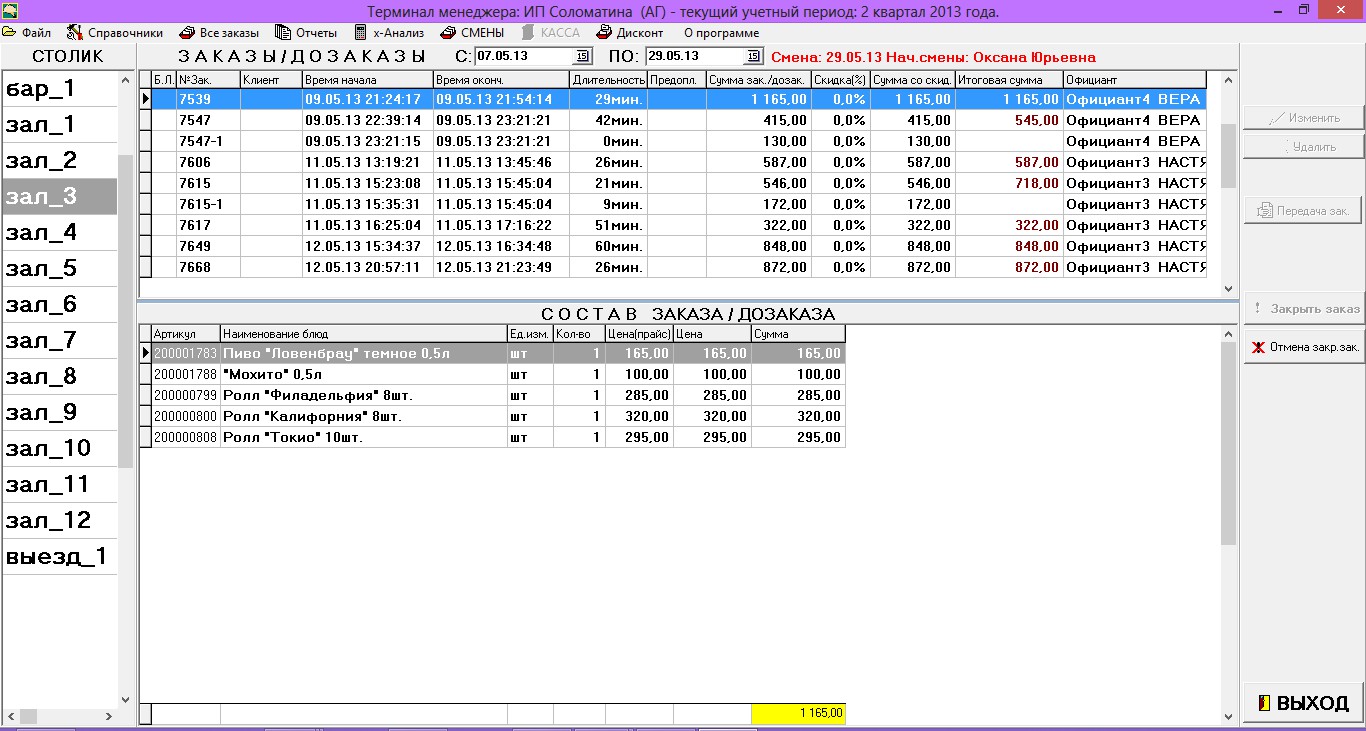Select table зал_11
This screenshot has width=1366, height=731.
59,485
